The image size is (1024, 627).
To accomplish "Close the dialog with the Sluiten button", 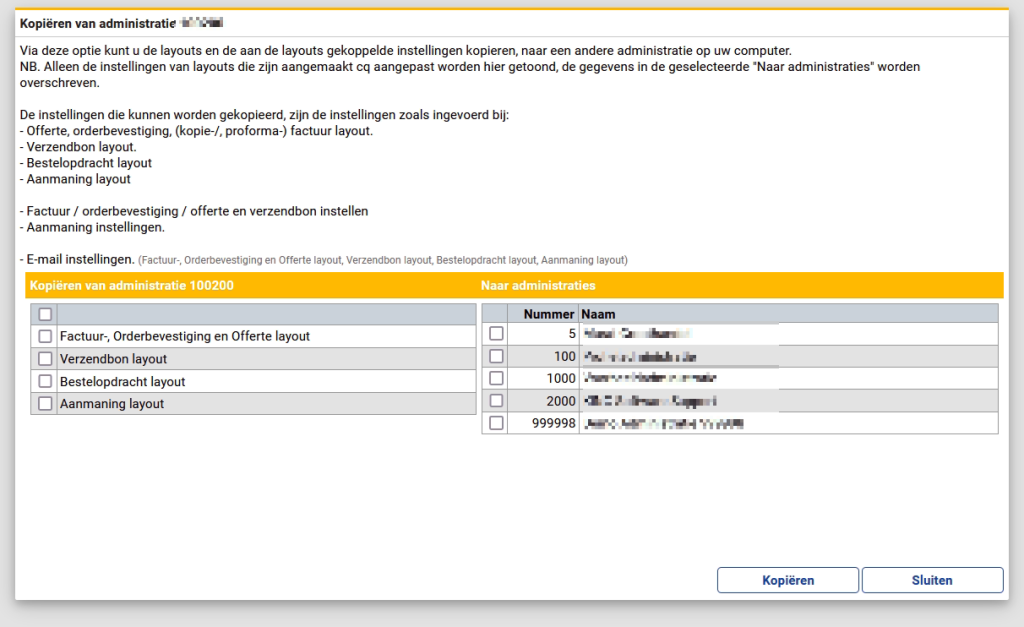I will coord(932,580).
